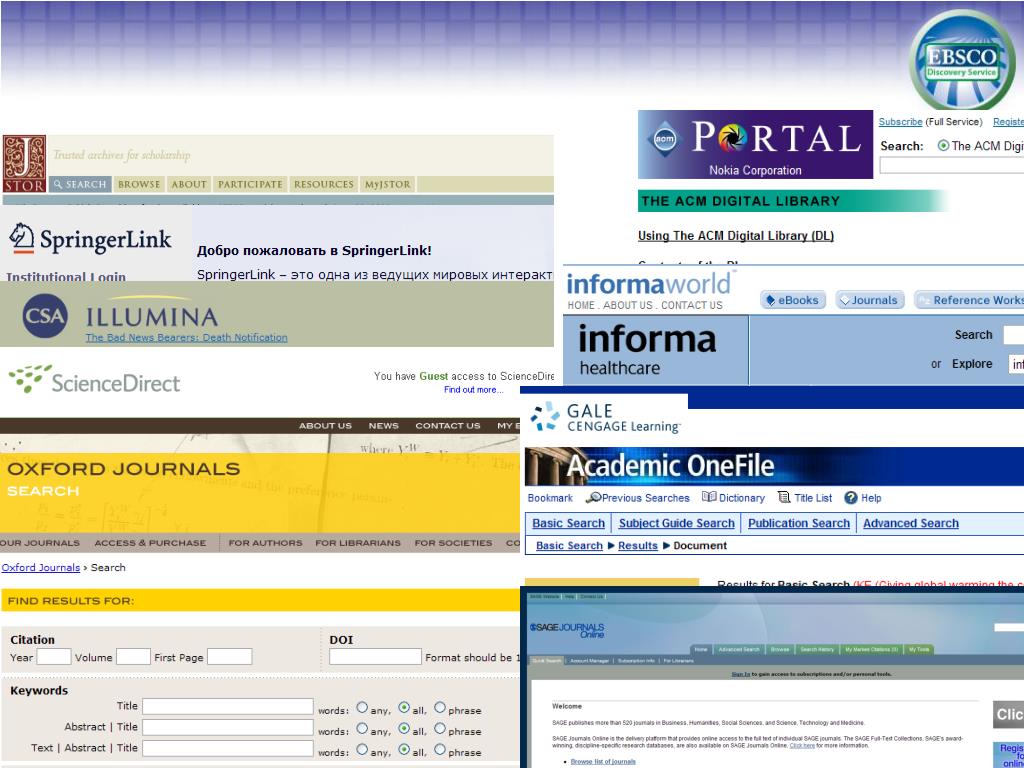Open 'The Bad News Bearers: Death Notification' link
This screenshot has width=1024, height=768.
[x=186, y=338]
